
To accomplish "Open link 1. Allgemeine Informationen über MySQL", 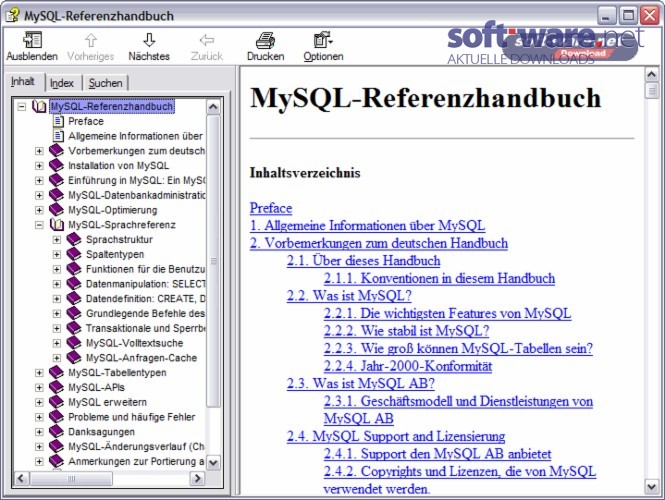I will tap(367, 226).
